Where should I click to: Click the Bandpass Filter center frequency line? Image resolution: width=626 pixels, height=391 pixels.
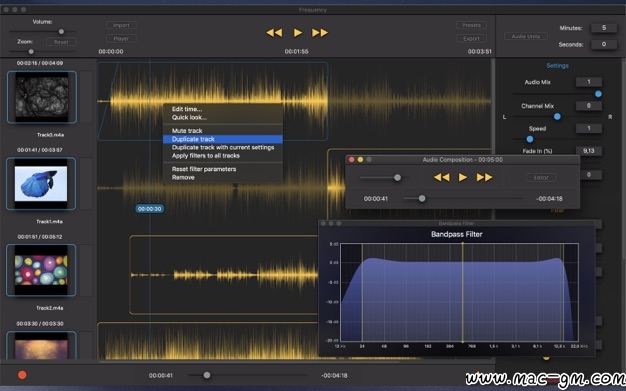coord(463,292)
